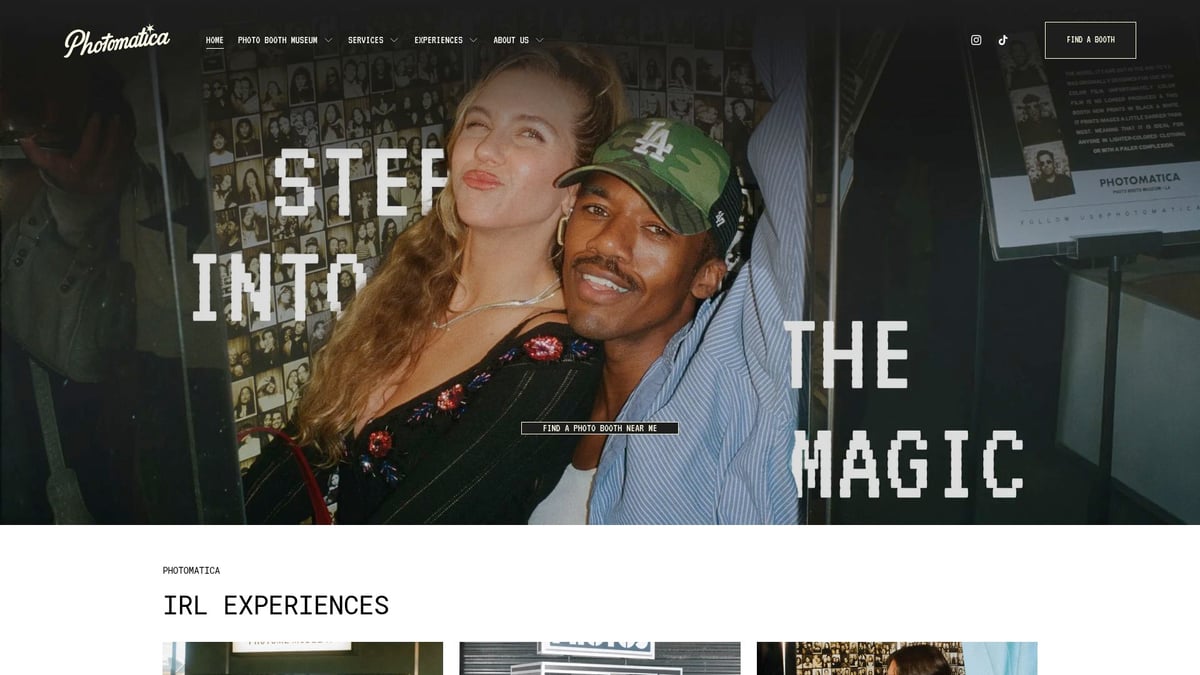Viewport: 1200px width, 675px height.
Task: Open Photomatica's Instagram profile icon
Action: point(976,39)
